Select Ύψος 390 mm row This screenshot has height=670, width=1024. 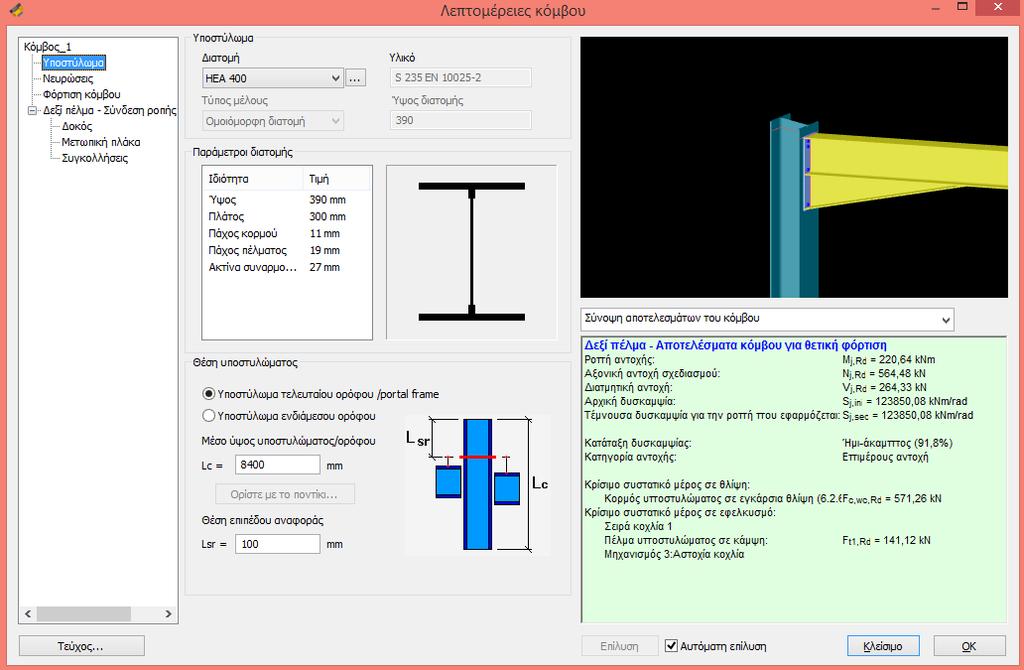(x=287, y=200)
